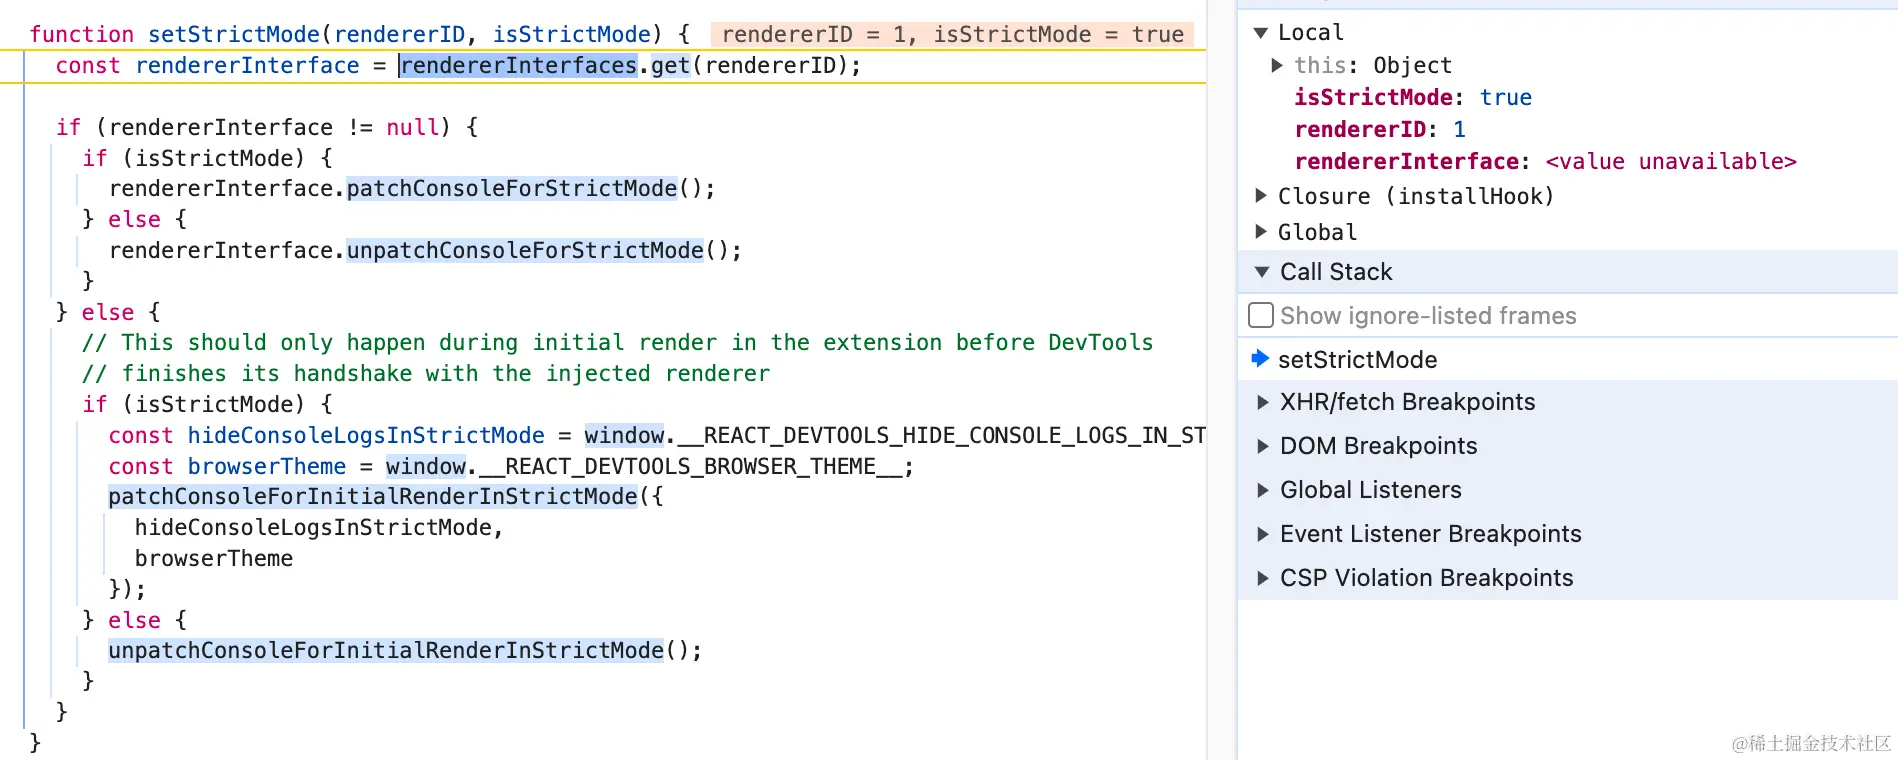Click patchConsoleForInitialRenderInStrictMode call
1898x760 pixels.
(373, 497)
